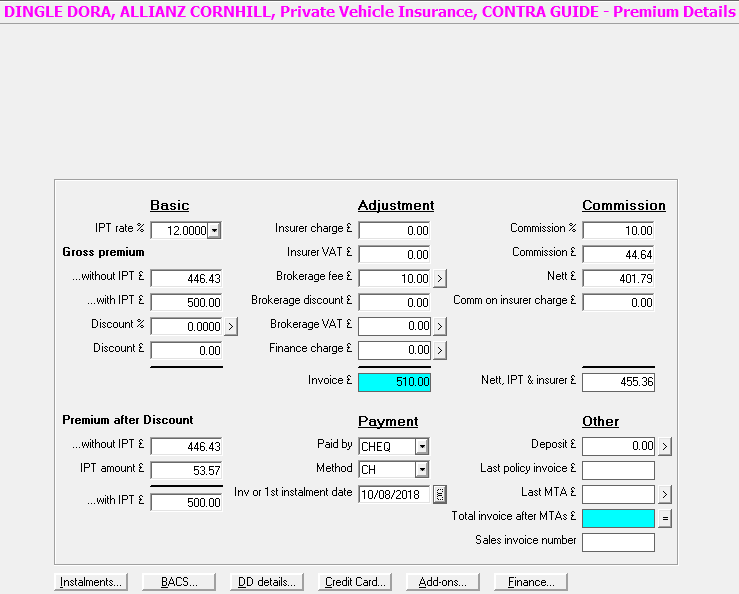This screenshot has height=594, width=739.
Task: Click the Brokerage discount field
Action: (394, 302)
